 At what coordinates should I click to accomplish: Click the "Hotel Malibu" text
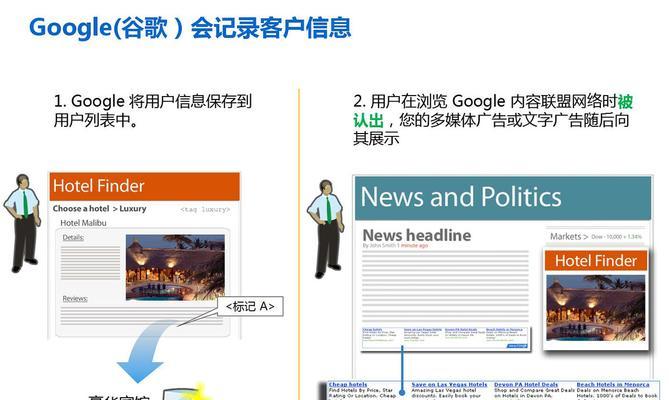pos(83,223)
